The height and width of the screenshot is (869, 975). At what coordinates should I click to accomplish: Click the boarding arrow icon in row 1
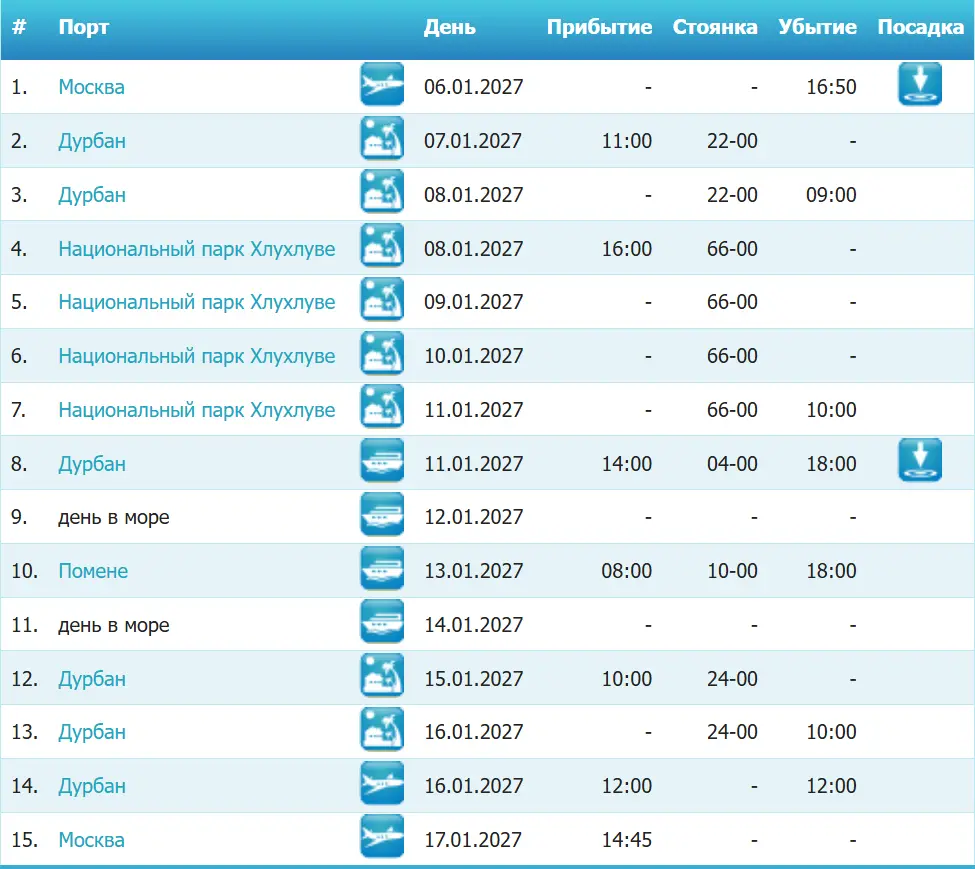coord(920,84)
